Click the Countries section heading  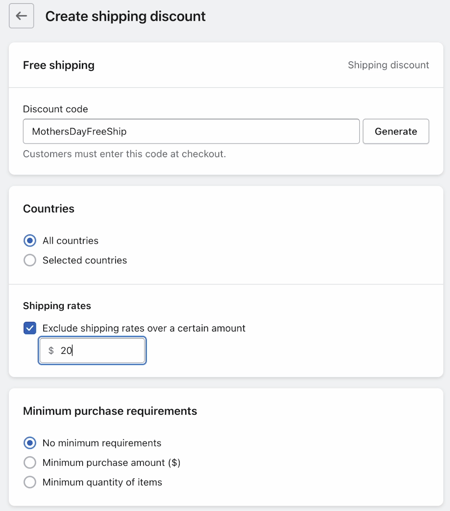tap(49, 209)
